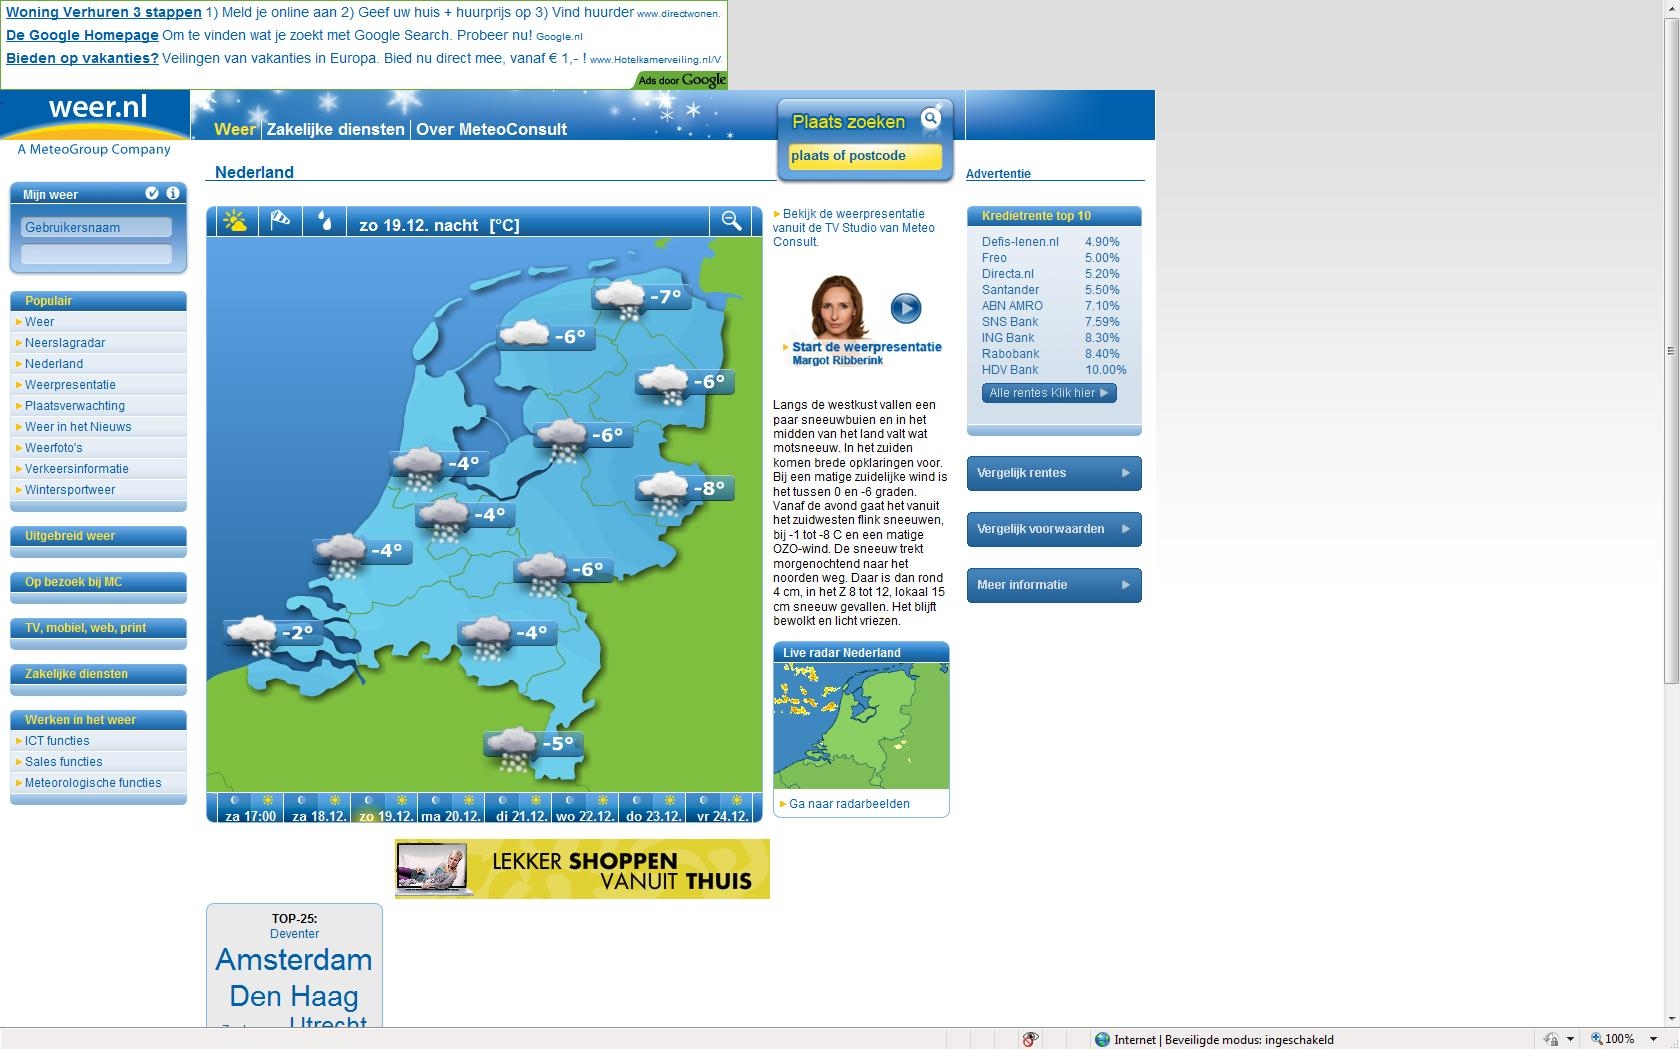
Task: Select the moon icon for za 17:00
Action: click(x=235, y=801)
